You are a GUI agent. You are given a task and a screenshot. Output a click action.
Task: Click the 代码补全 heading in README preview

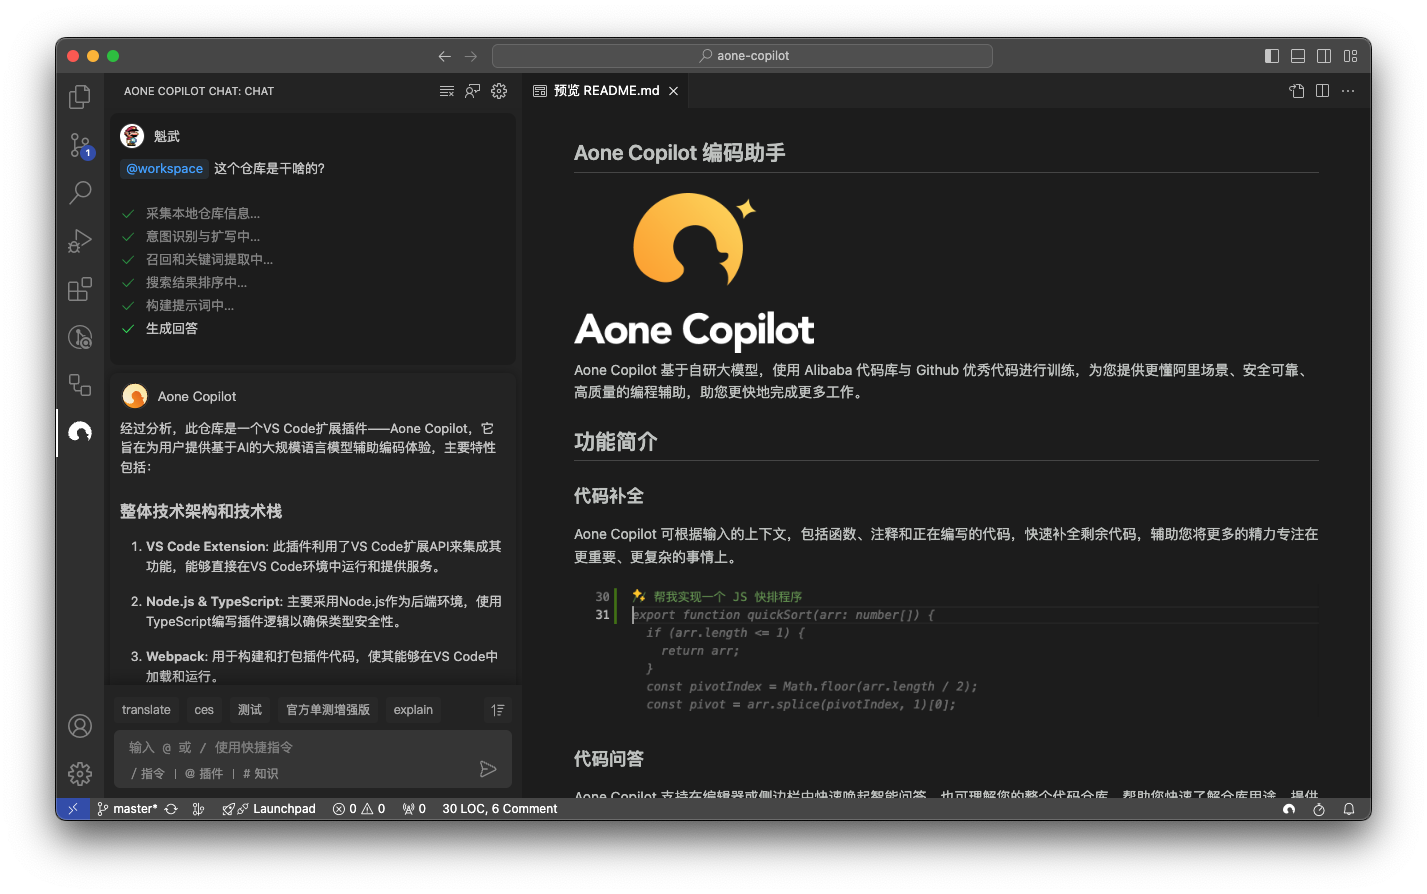[x=609, y=496]
